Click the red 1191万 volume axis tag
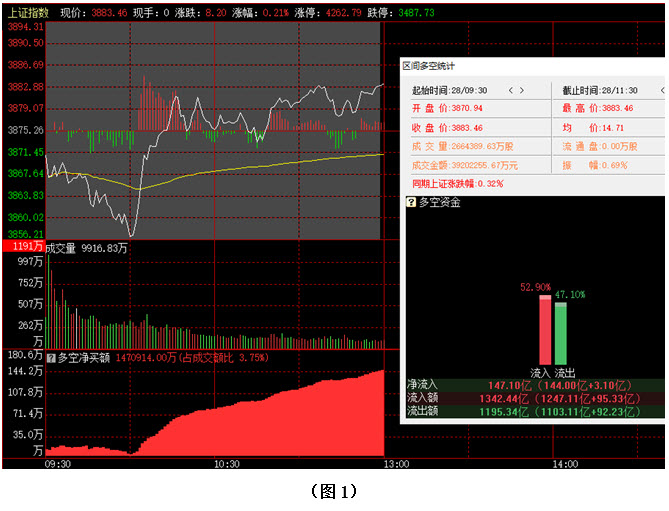This screenshot has width=669, height=511. tap(22, 247)
